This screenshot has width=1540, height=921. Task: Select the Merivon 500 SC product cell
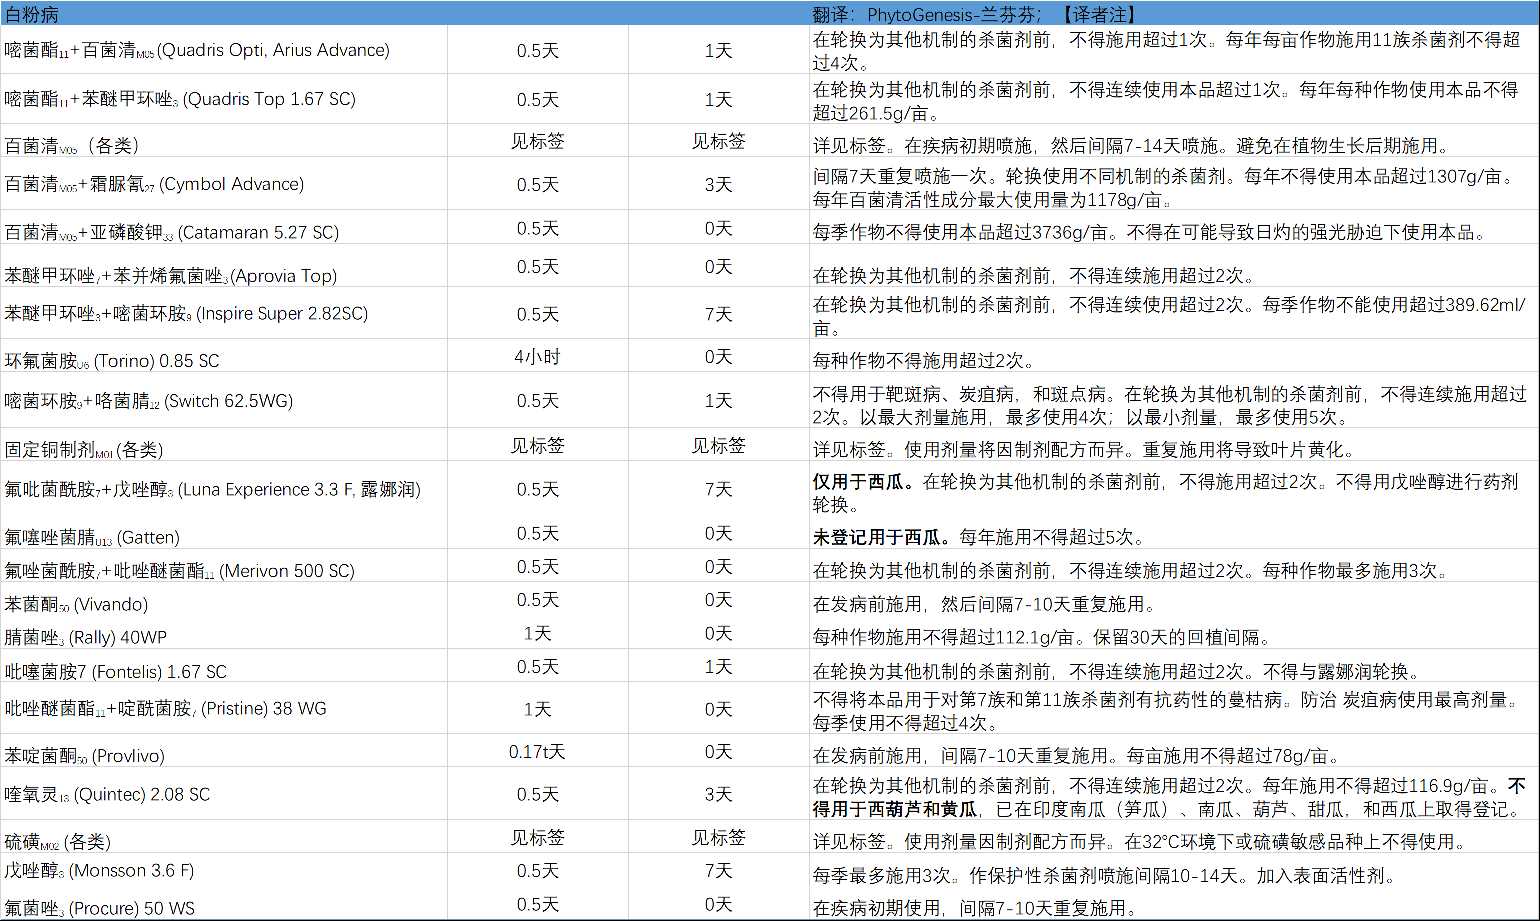[x=224, y=567]
